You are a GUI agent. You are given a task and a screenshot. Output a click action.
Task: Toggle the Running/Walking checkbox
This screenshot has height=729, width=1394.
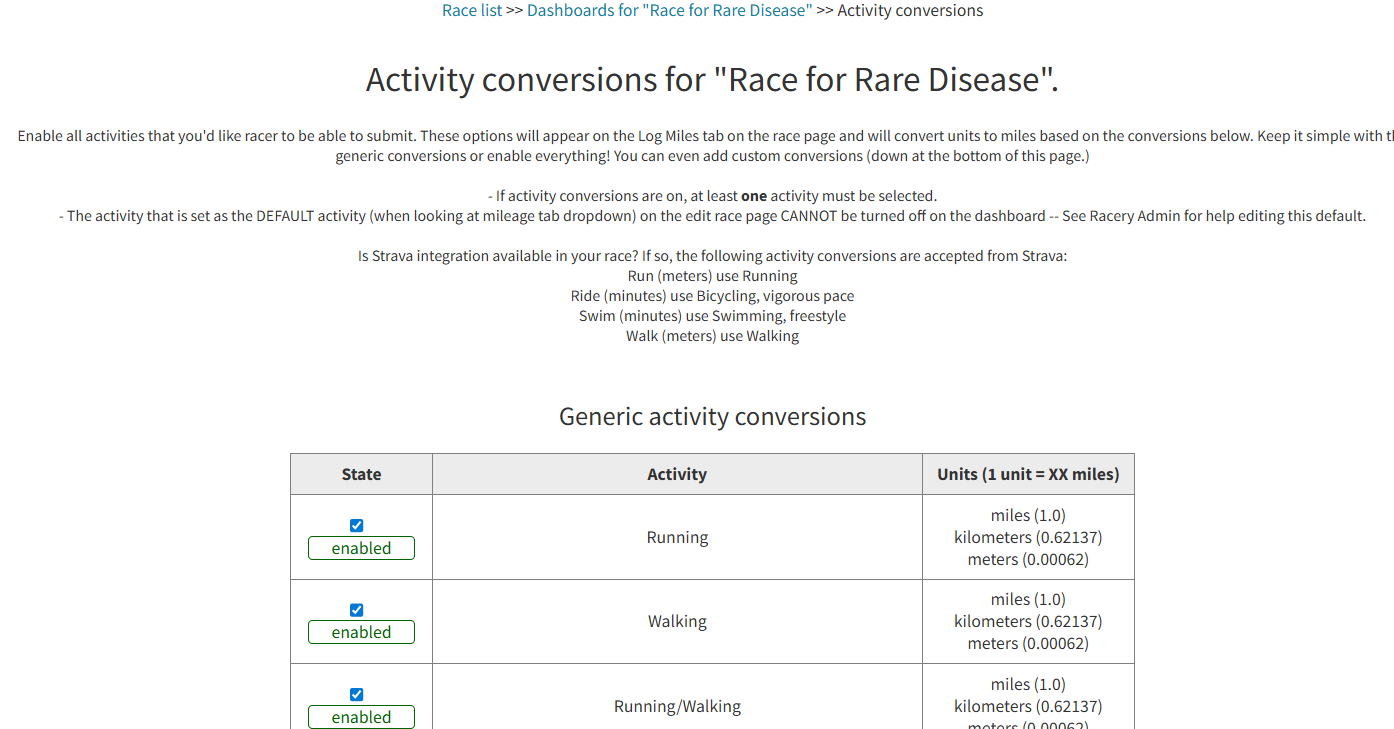tap(356, 693)
